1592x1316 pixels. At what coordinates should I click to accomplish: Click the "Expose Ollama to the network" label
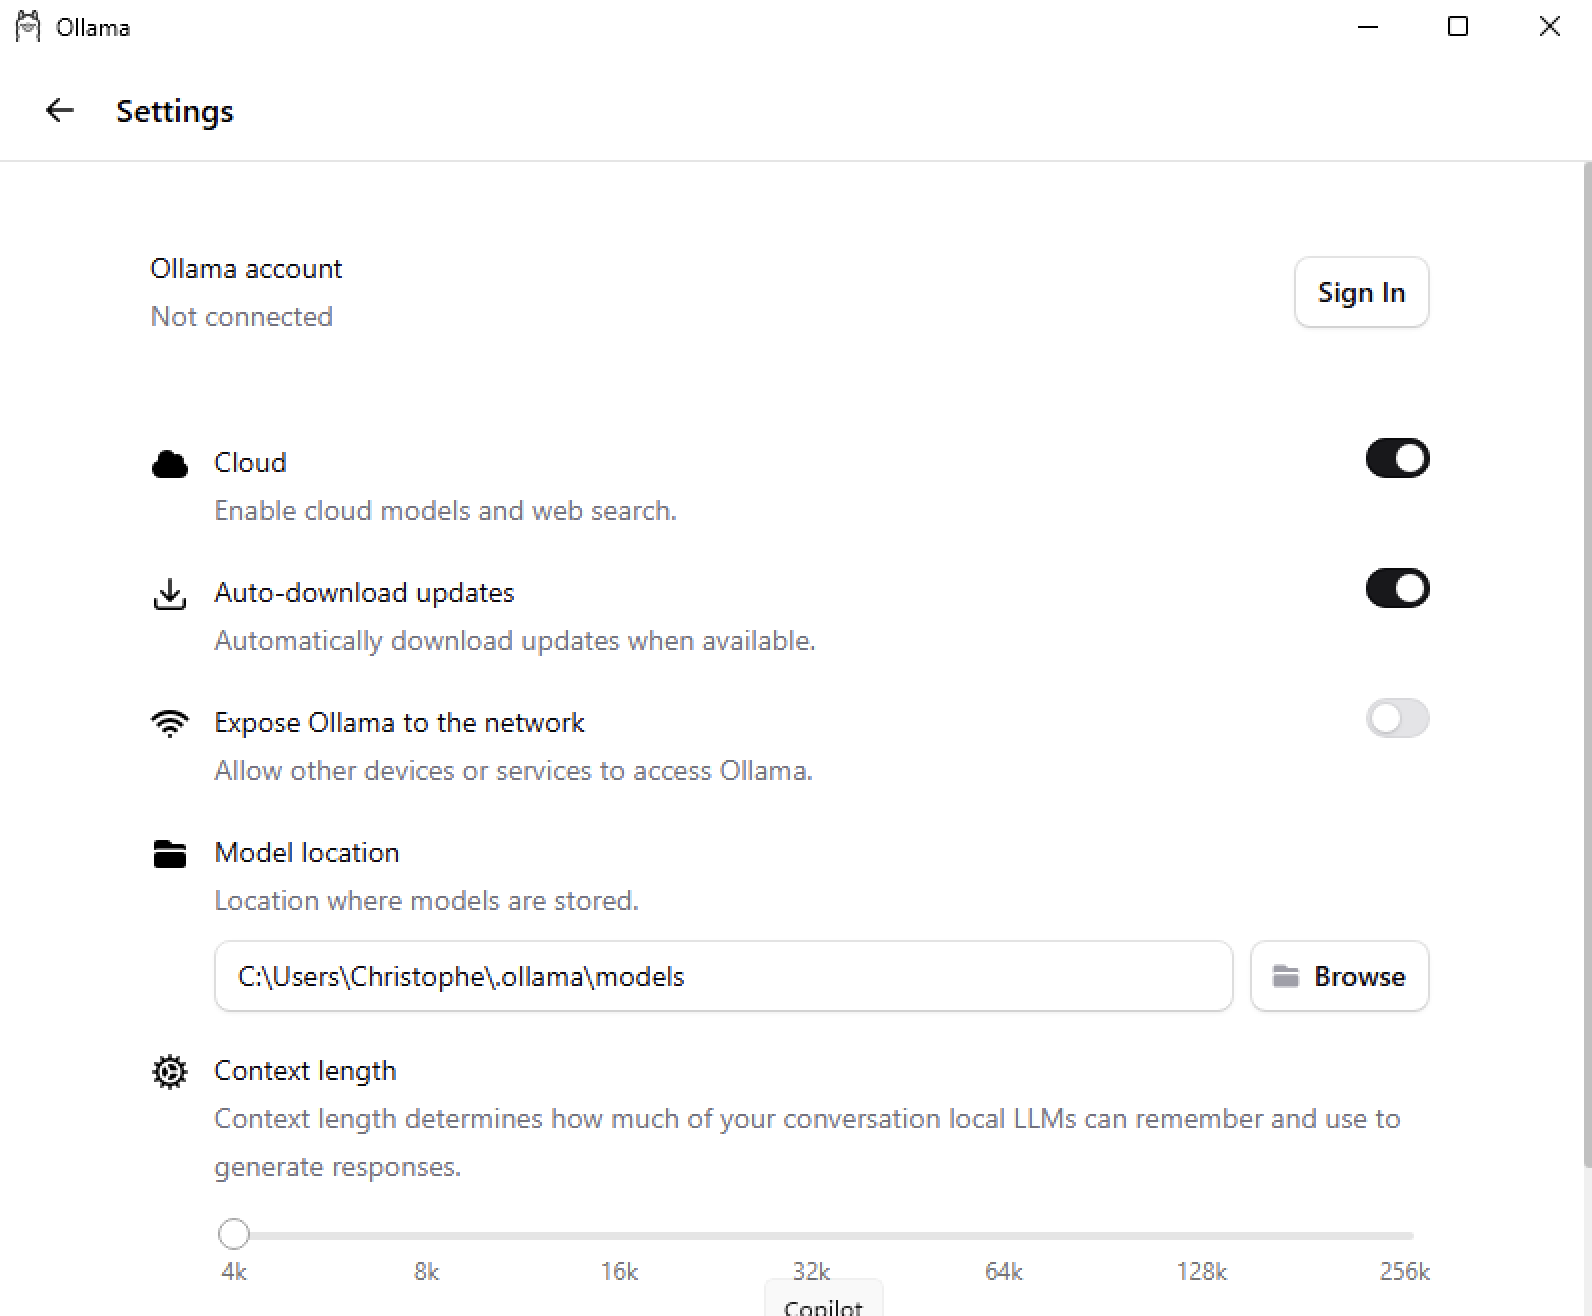coord(399,722)
